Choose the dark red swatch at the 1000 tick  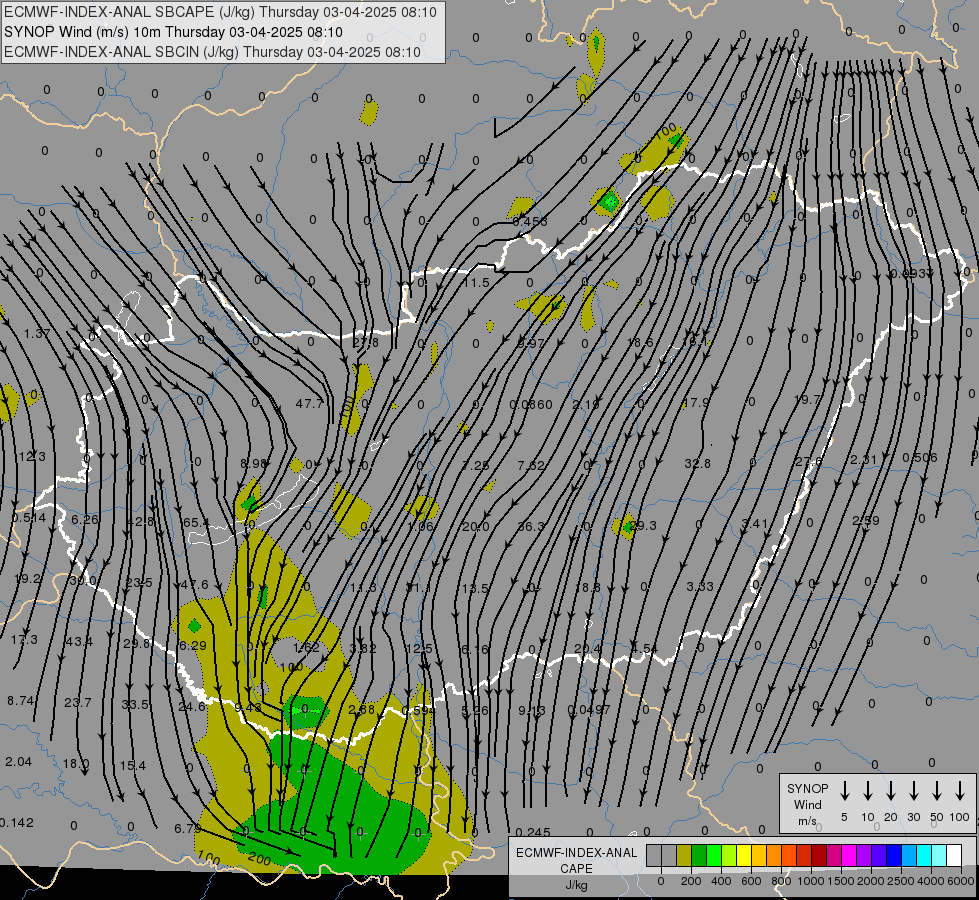(x=819, y=856)
